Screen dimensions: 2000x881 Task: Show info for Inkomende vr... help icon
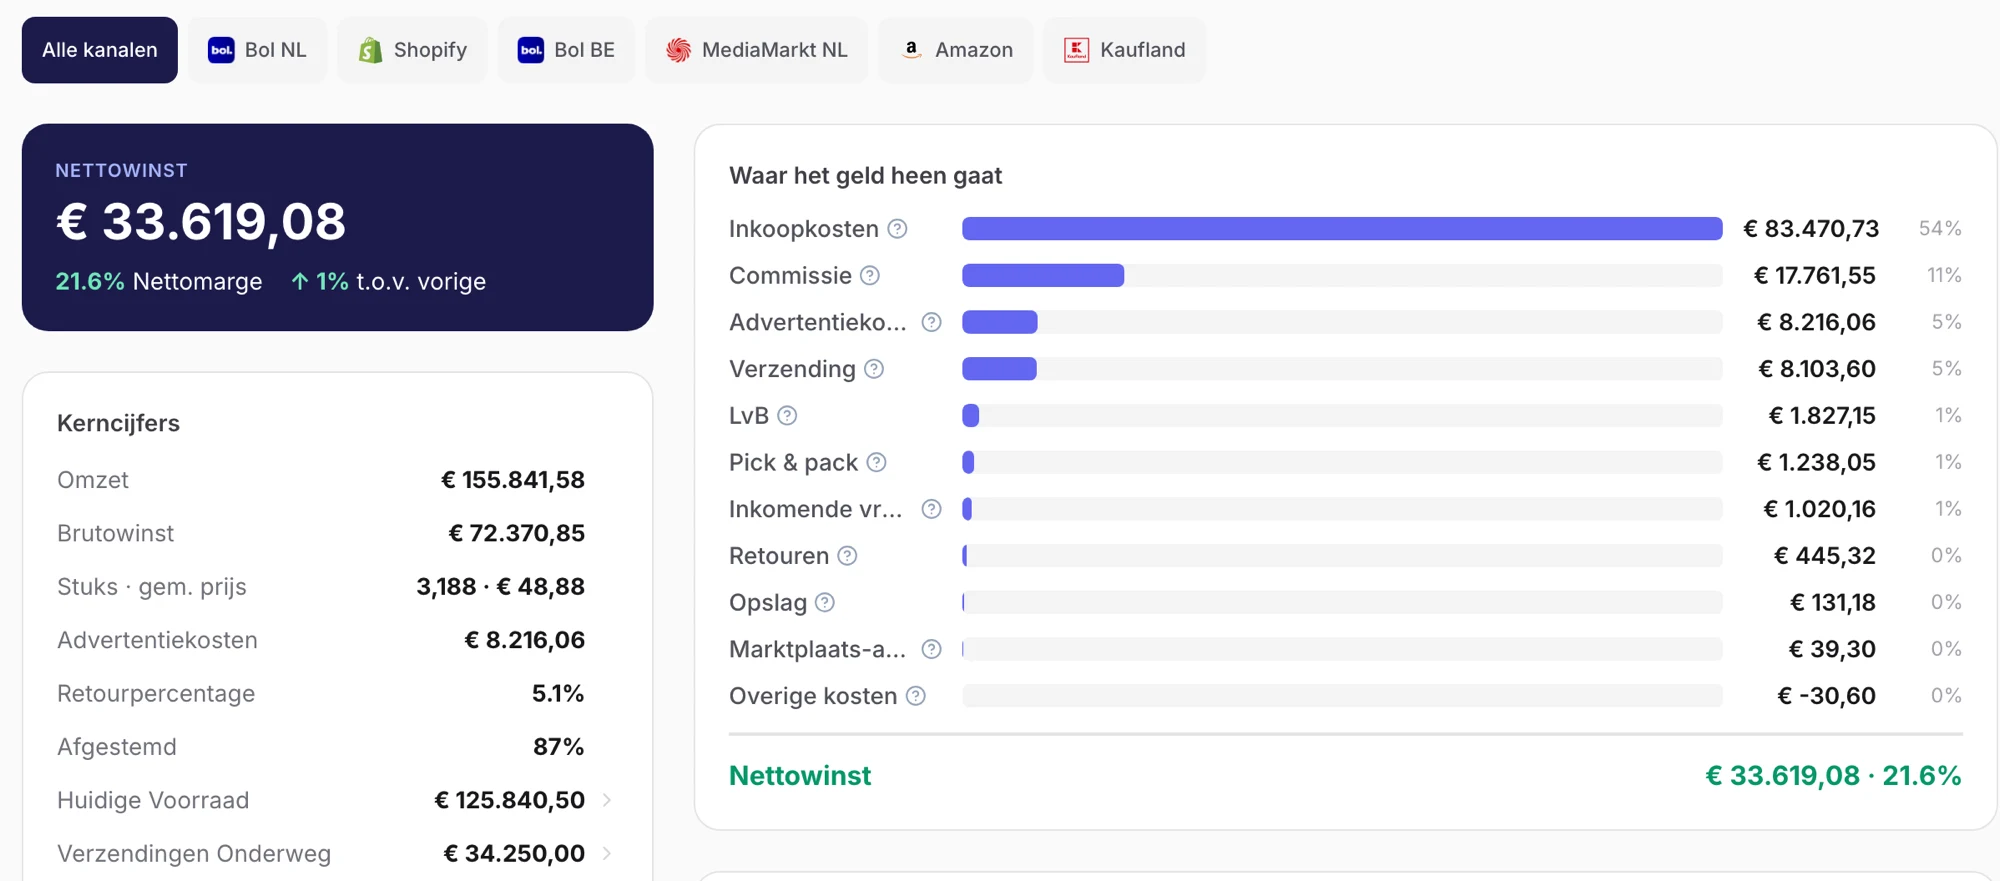tap(932, 509)
